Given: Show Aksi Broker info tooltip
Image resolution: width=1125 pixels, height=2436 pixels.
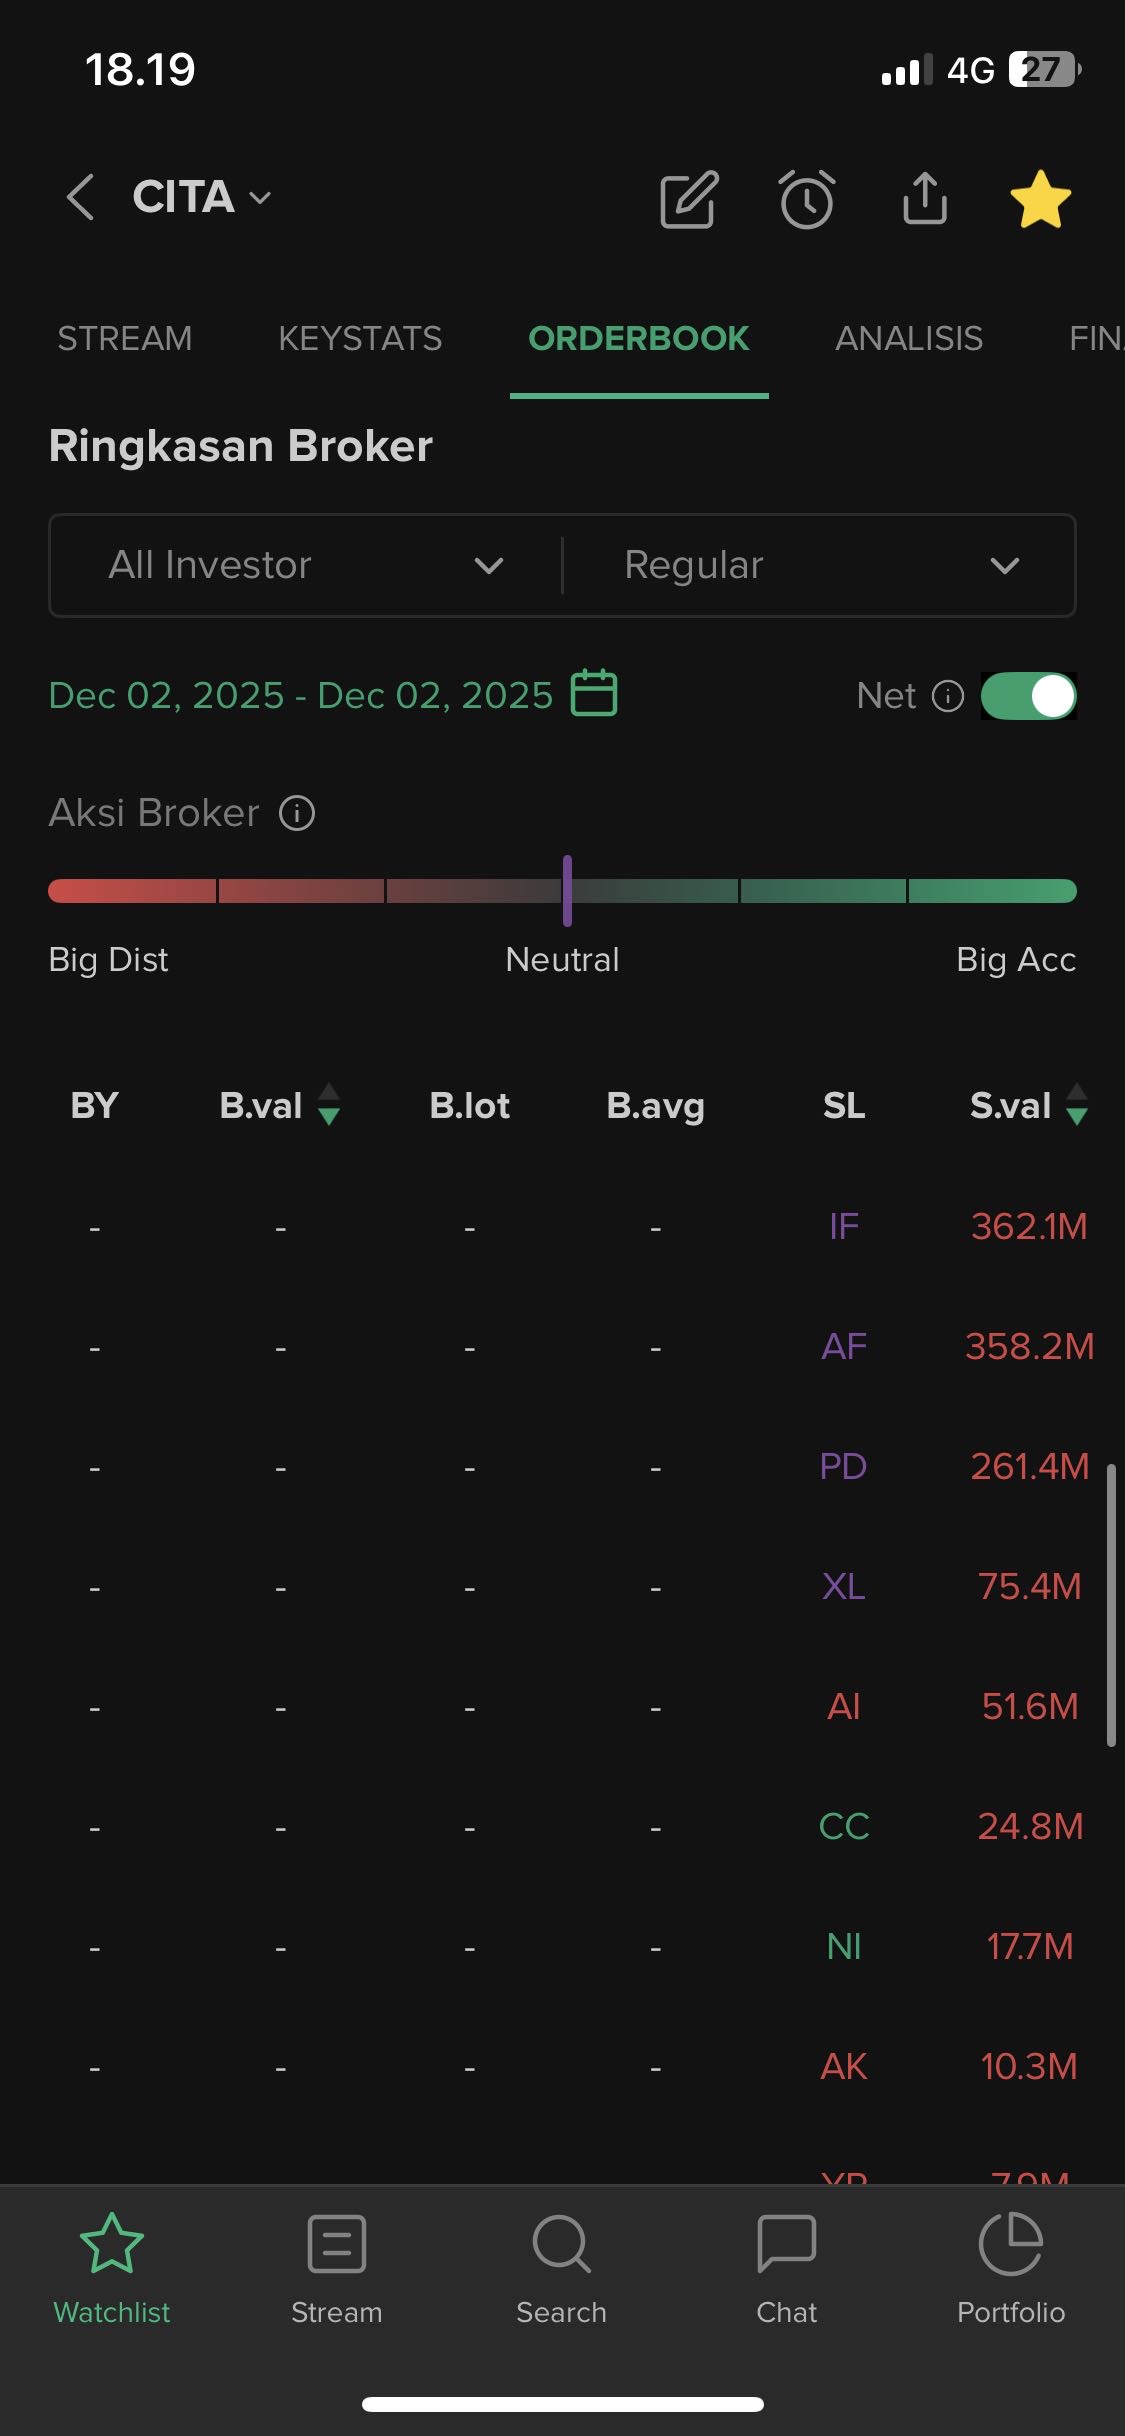Looking at the screenshot, I should (x=297, y=813).
